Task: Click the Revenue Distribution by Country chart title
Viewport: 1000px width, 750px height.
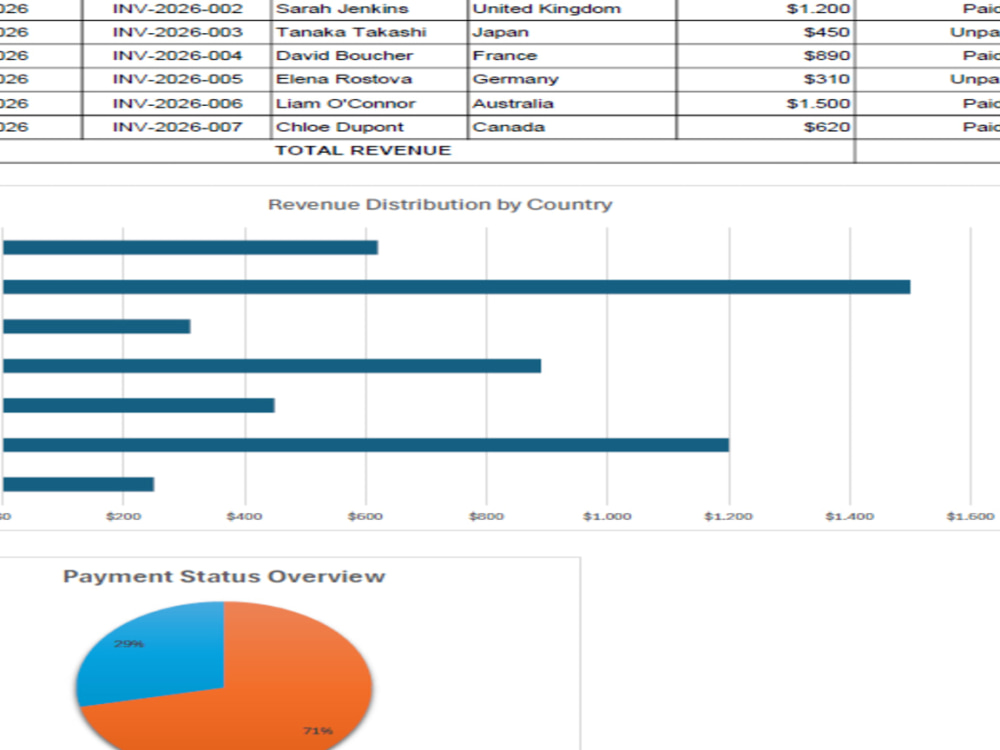Action: tap(440, 205)
